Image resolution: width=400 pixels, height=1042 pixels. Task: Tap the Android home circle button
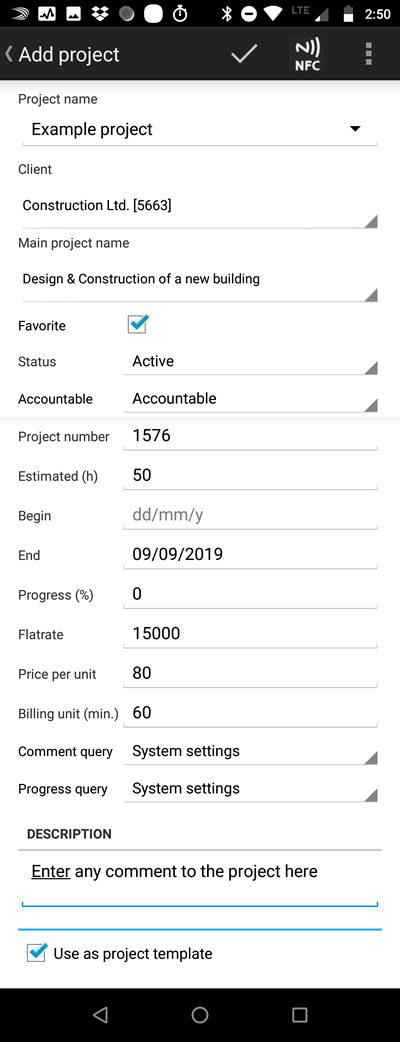tap(200, 1015)
